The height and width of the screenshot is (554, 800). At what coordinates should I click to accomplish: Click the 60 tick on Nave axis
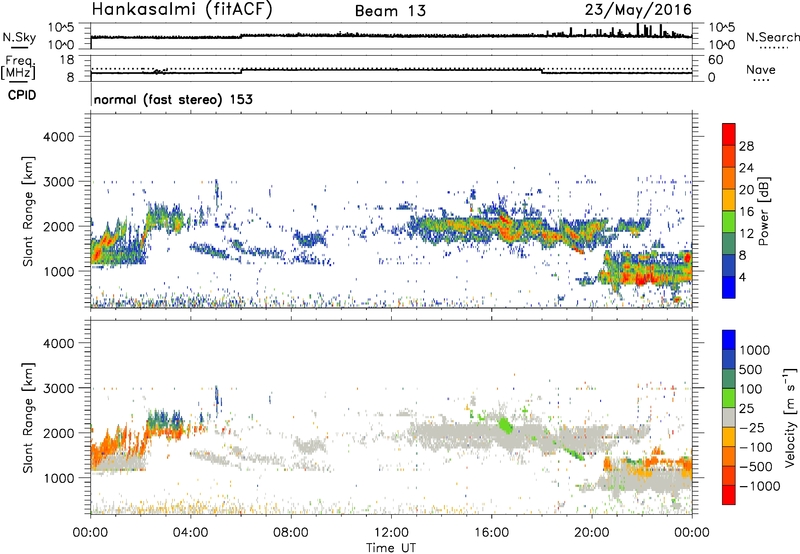pyautogui.click(x=715, y=60)
